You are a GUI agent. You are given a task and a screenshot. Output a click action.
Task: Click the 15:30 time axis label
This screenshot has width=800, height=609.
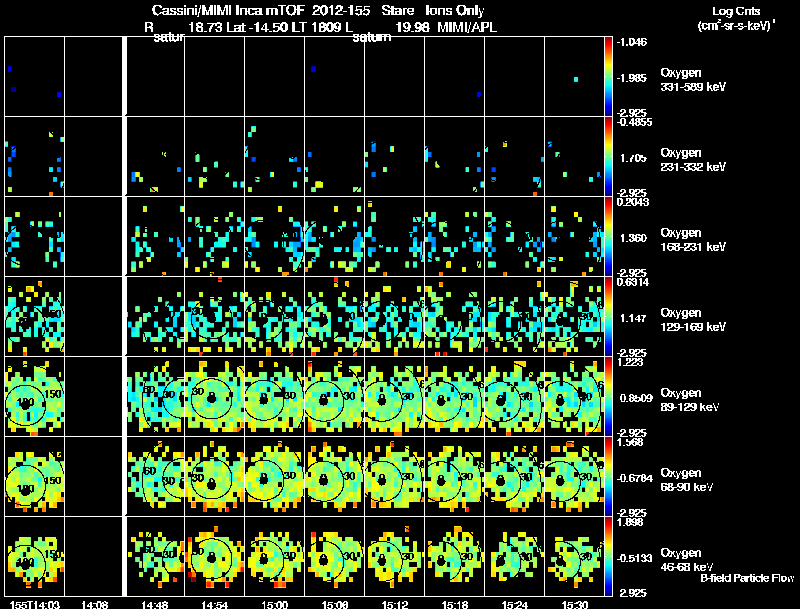pos(574,604)
